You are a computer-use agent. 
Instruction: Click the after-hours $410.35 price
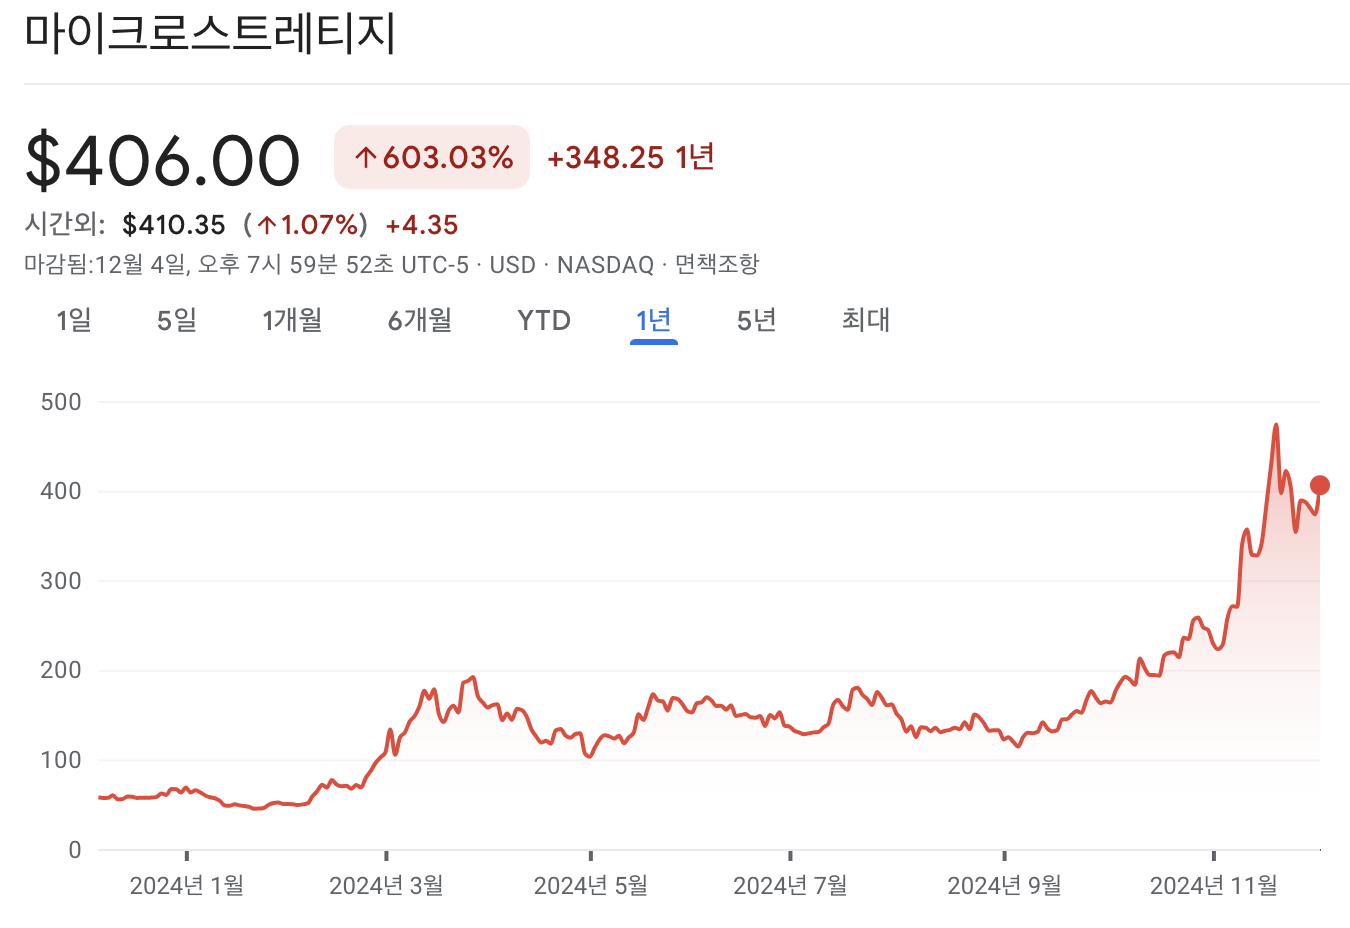click(177, 225)
